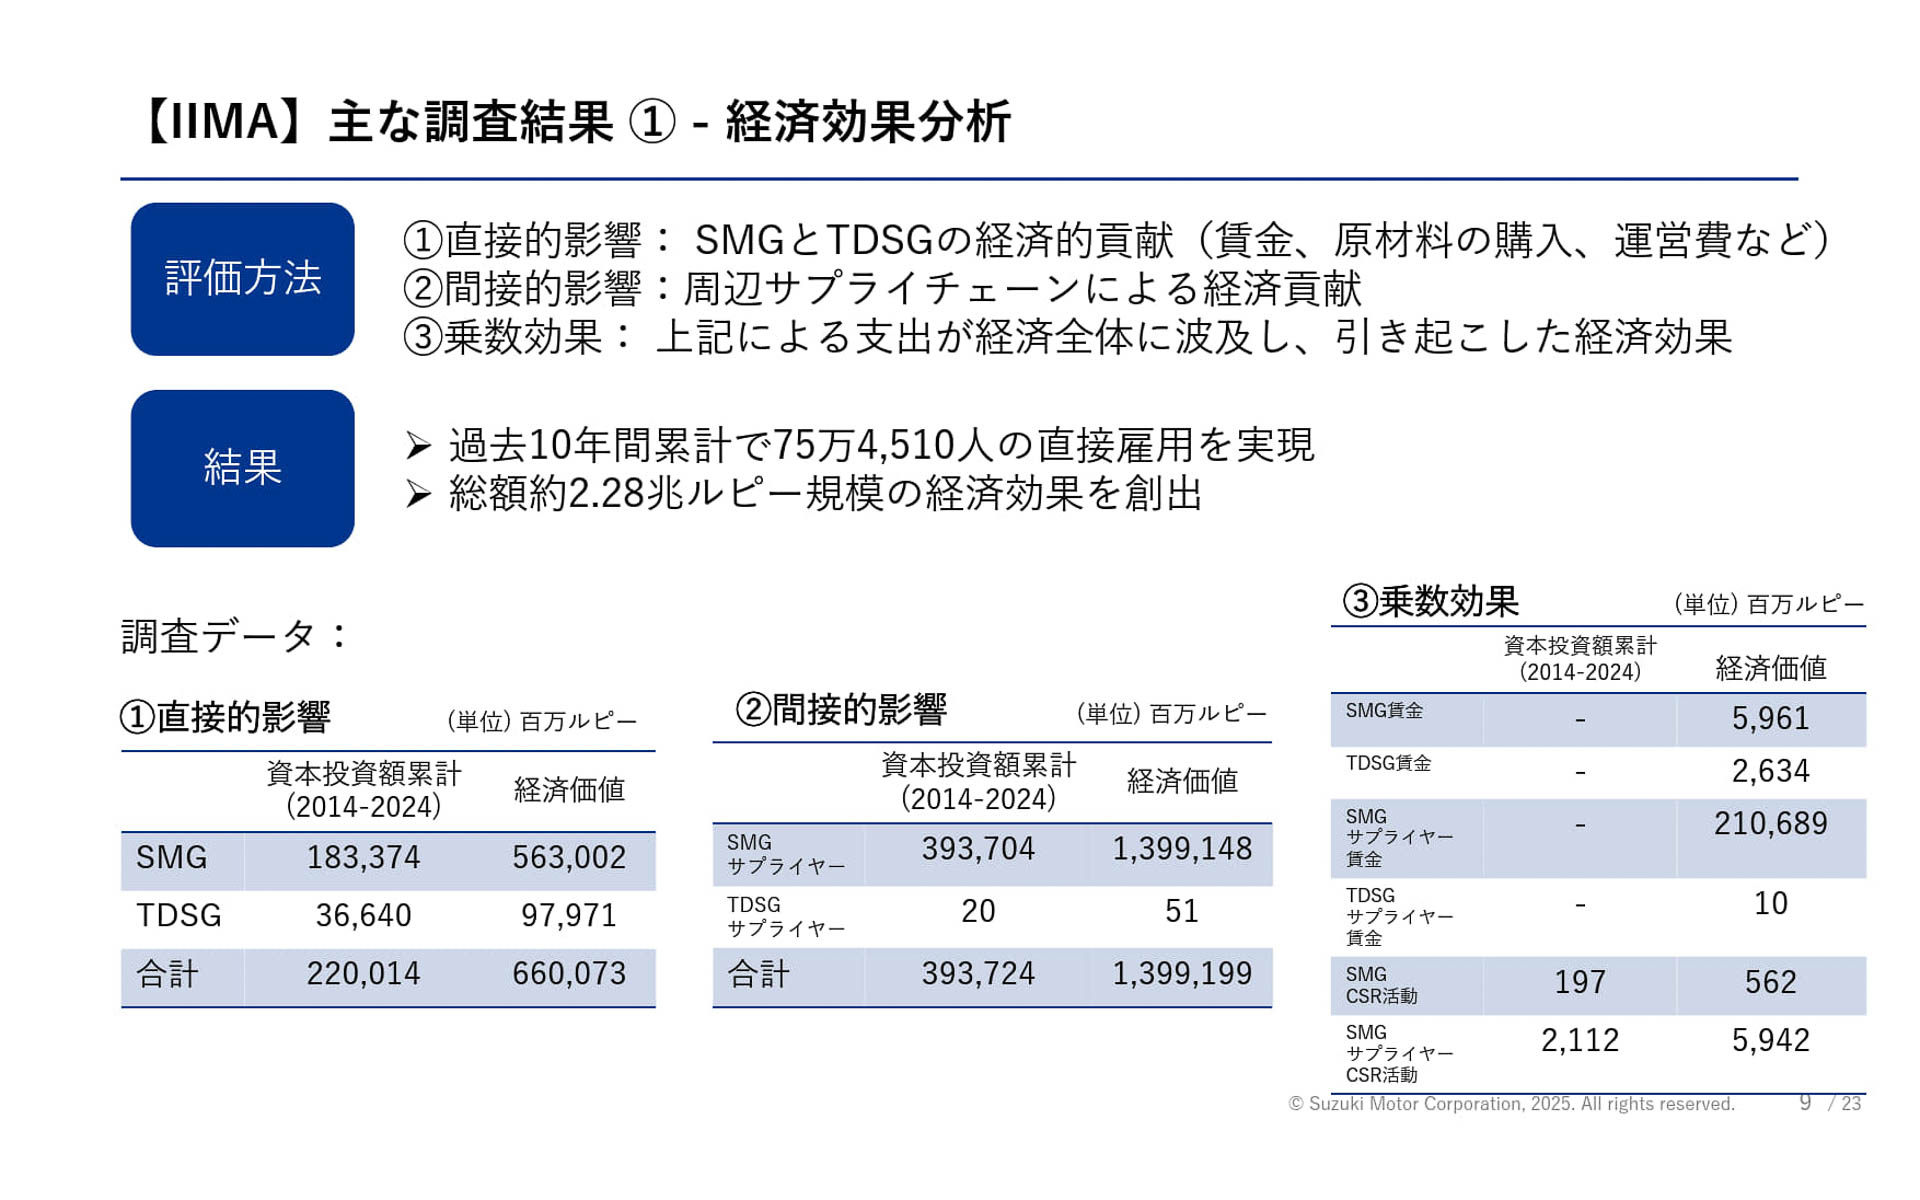
Task: Click the ①直接的影響 table heading
Action: 225,717
